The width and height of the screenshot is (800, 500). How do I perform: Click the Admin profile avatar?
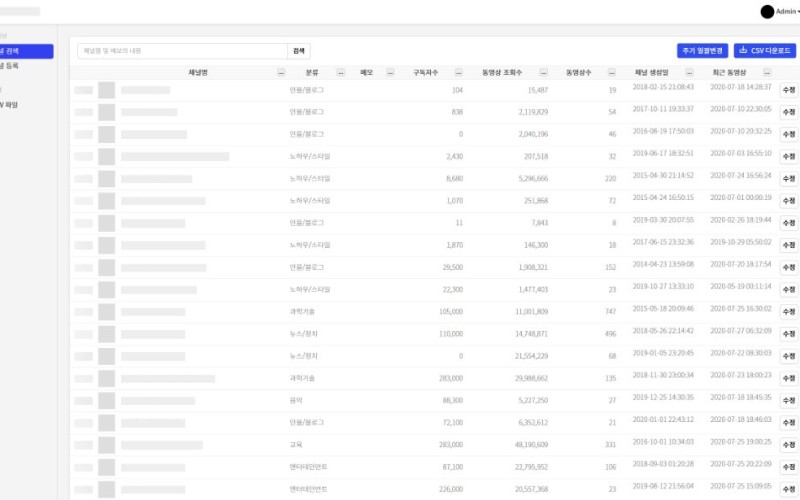click(767, 11)
